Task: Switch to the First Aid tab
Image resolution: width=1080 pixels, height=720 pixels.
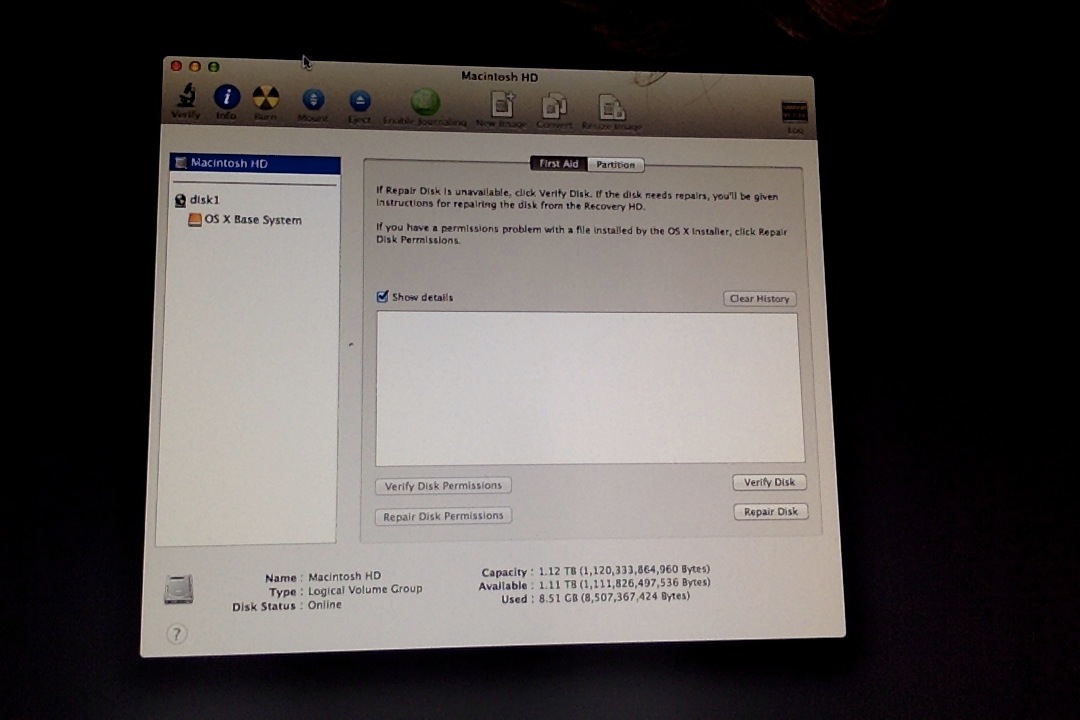Action: (559, 164)
